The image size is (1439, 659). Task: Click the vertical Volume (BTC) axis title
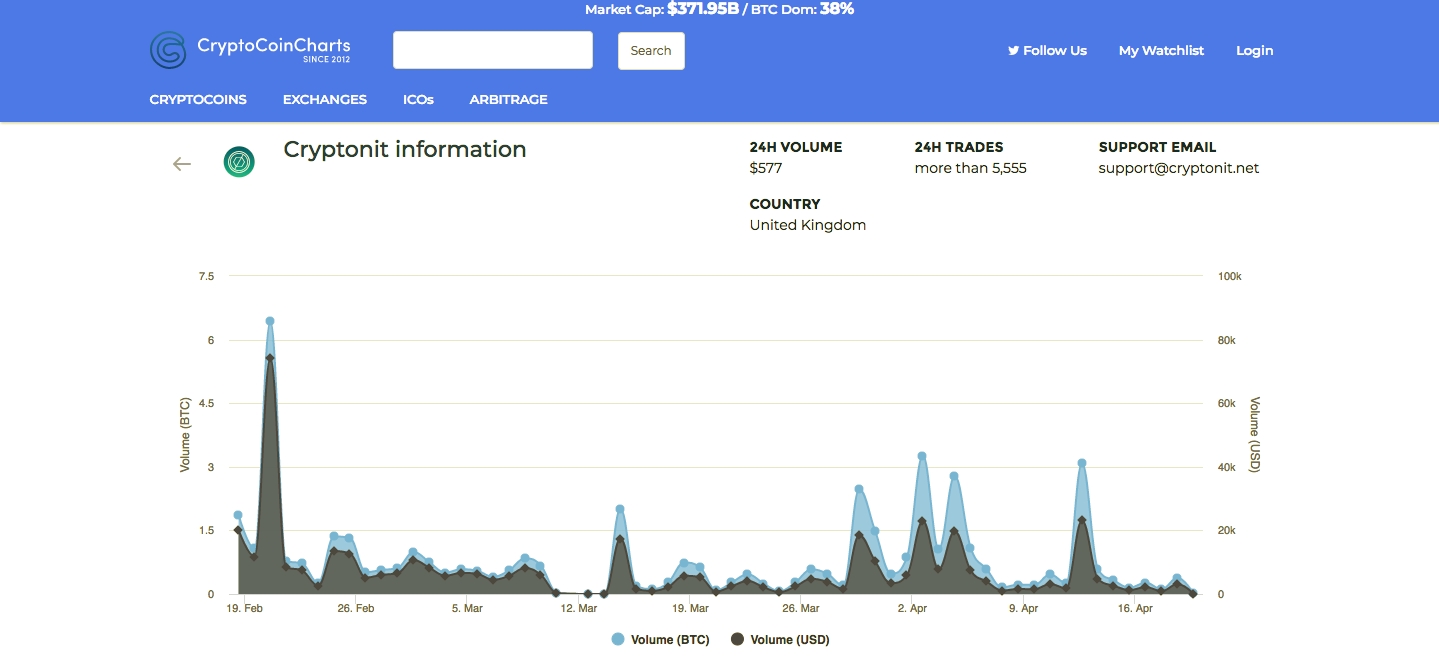click(185, 435)
